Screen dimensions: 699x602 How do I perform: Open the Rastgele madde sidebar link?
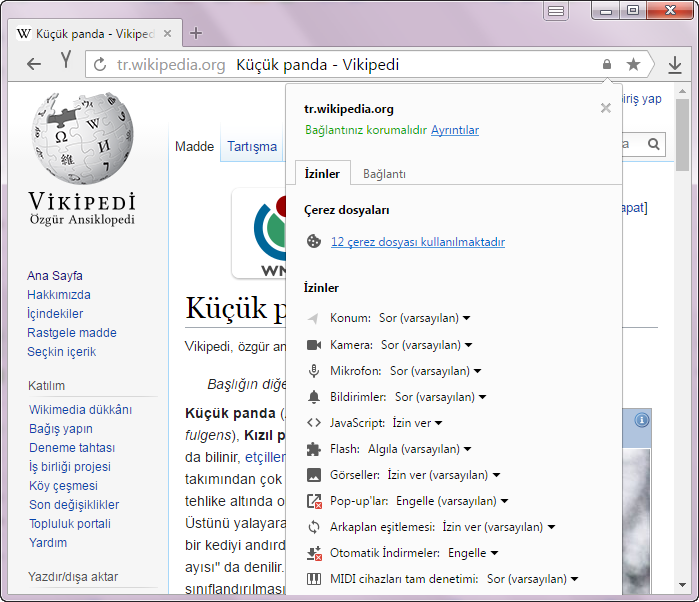point(72,333)
